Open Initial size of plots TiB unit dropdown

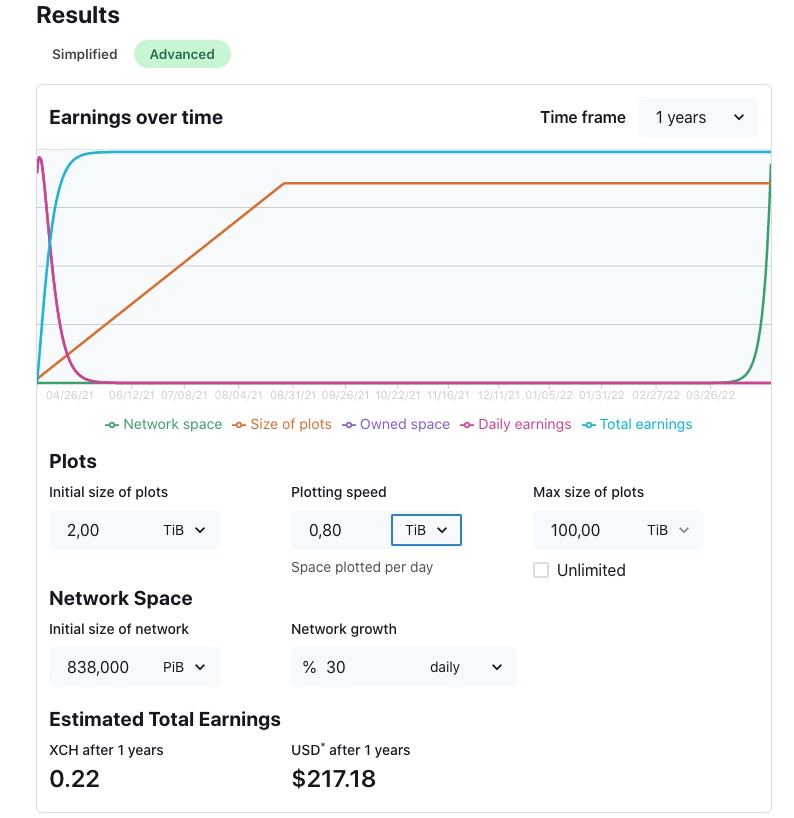(x=184, y=530)
